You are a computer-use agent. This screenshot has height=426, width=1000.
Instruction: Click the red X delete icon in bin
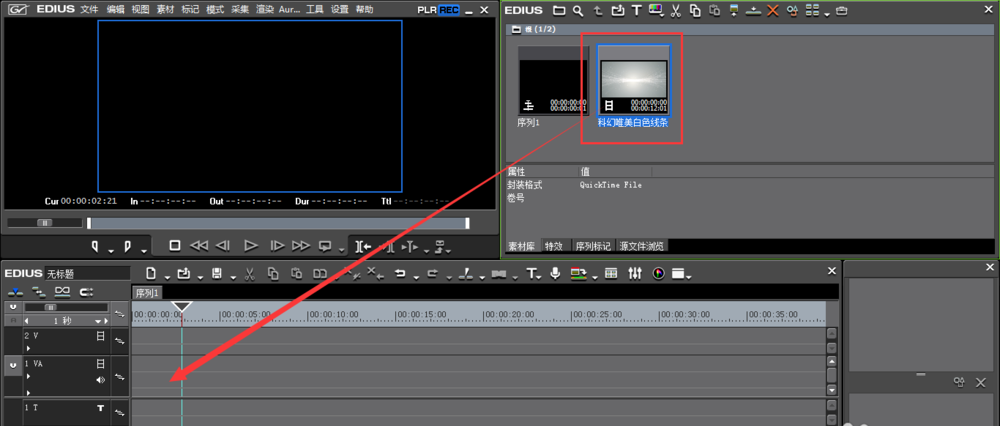click(x=772, y=10)
